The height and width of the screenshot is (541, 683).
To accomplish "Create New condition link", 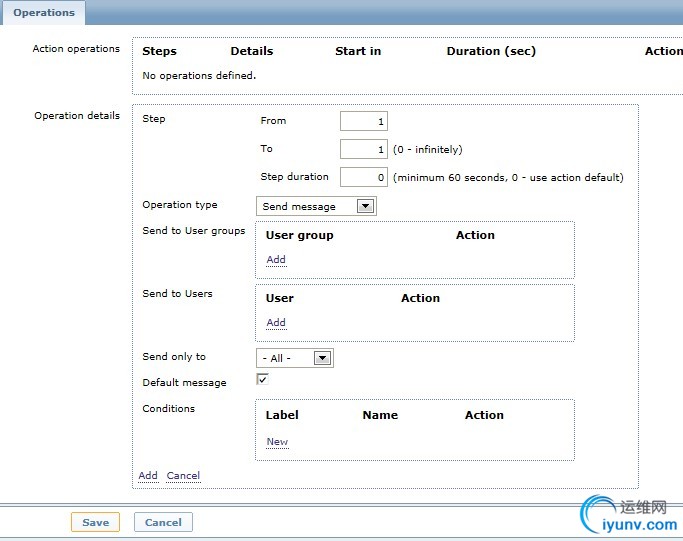I will coord(277,442).
